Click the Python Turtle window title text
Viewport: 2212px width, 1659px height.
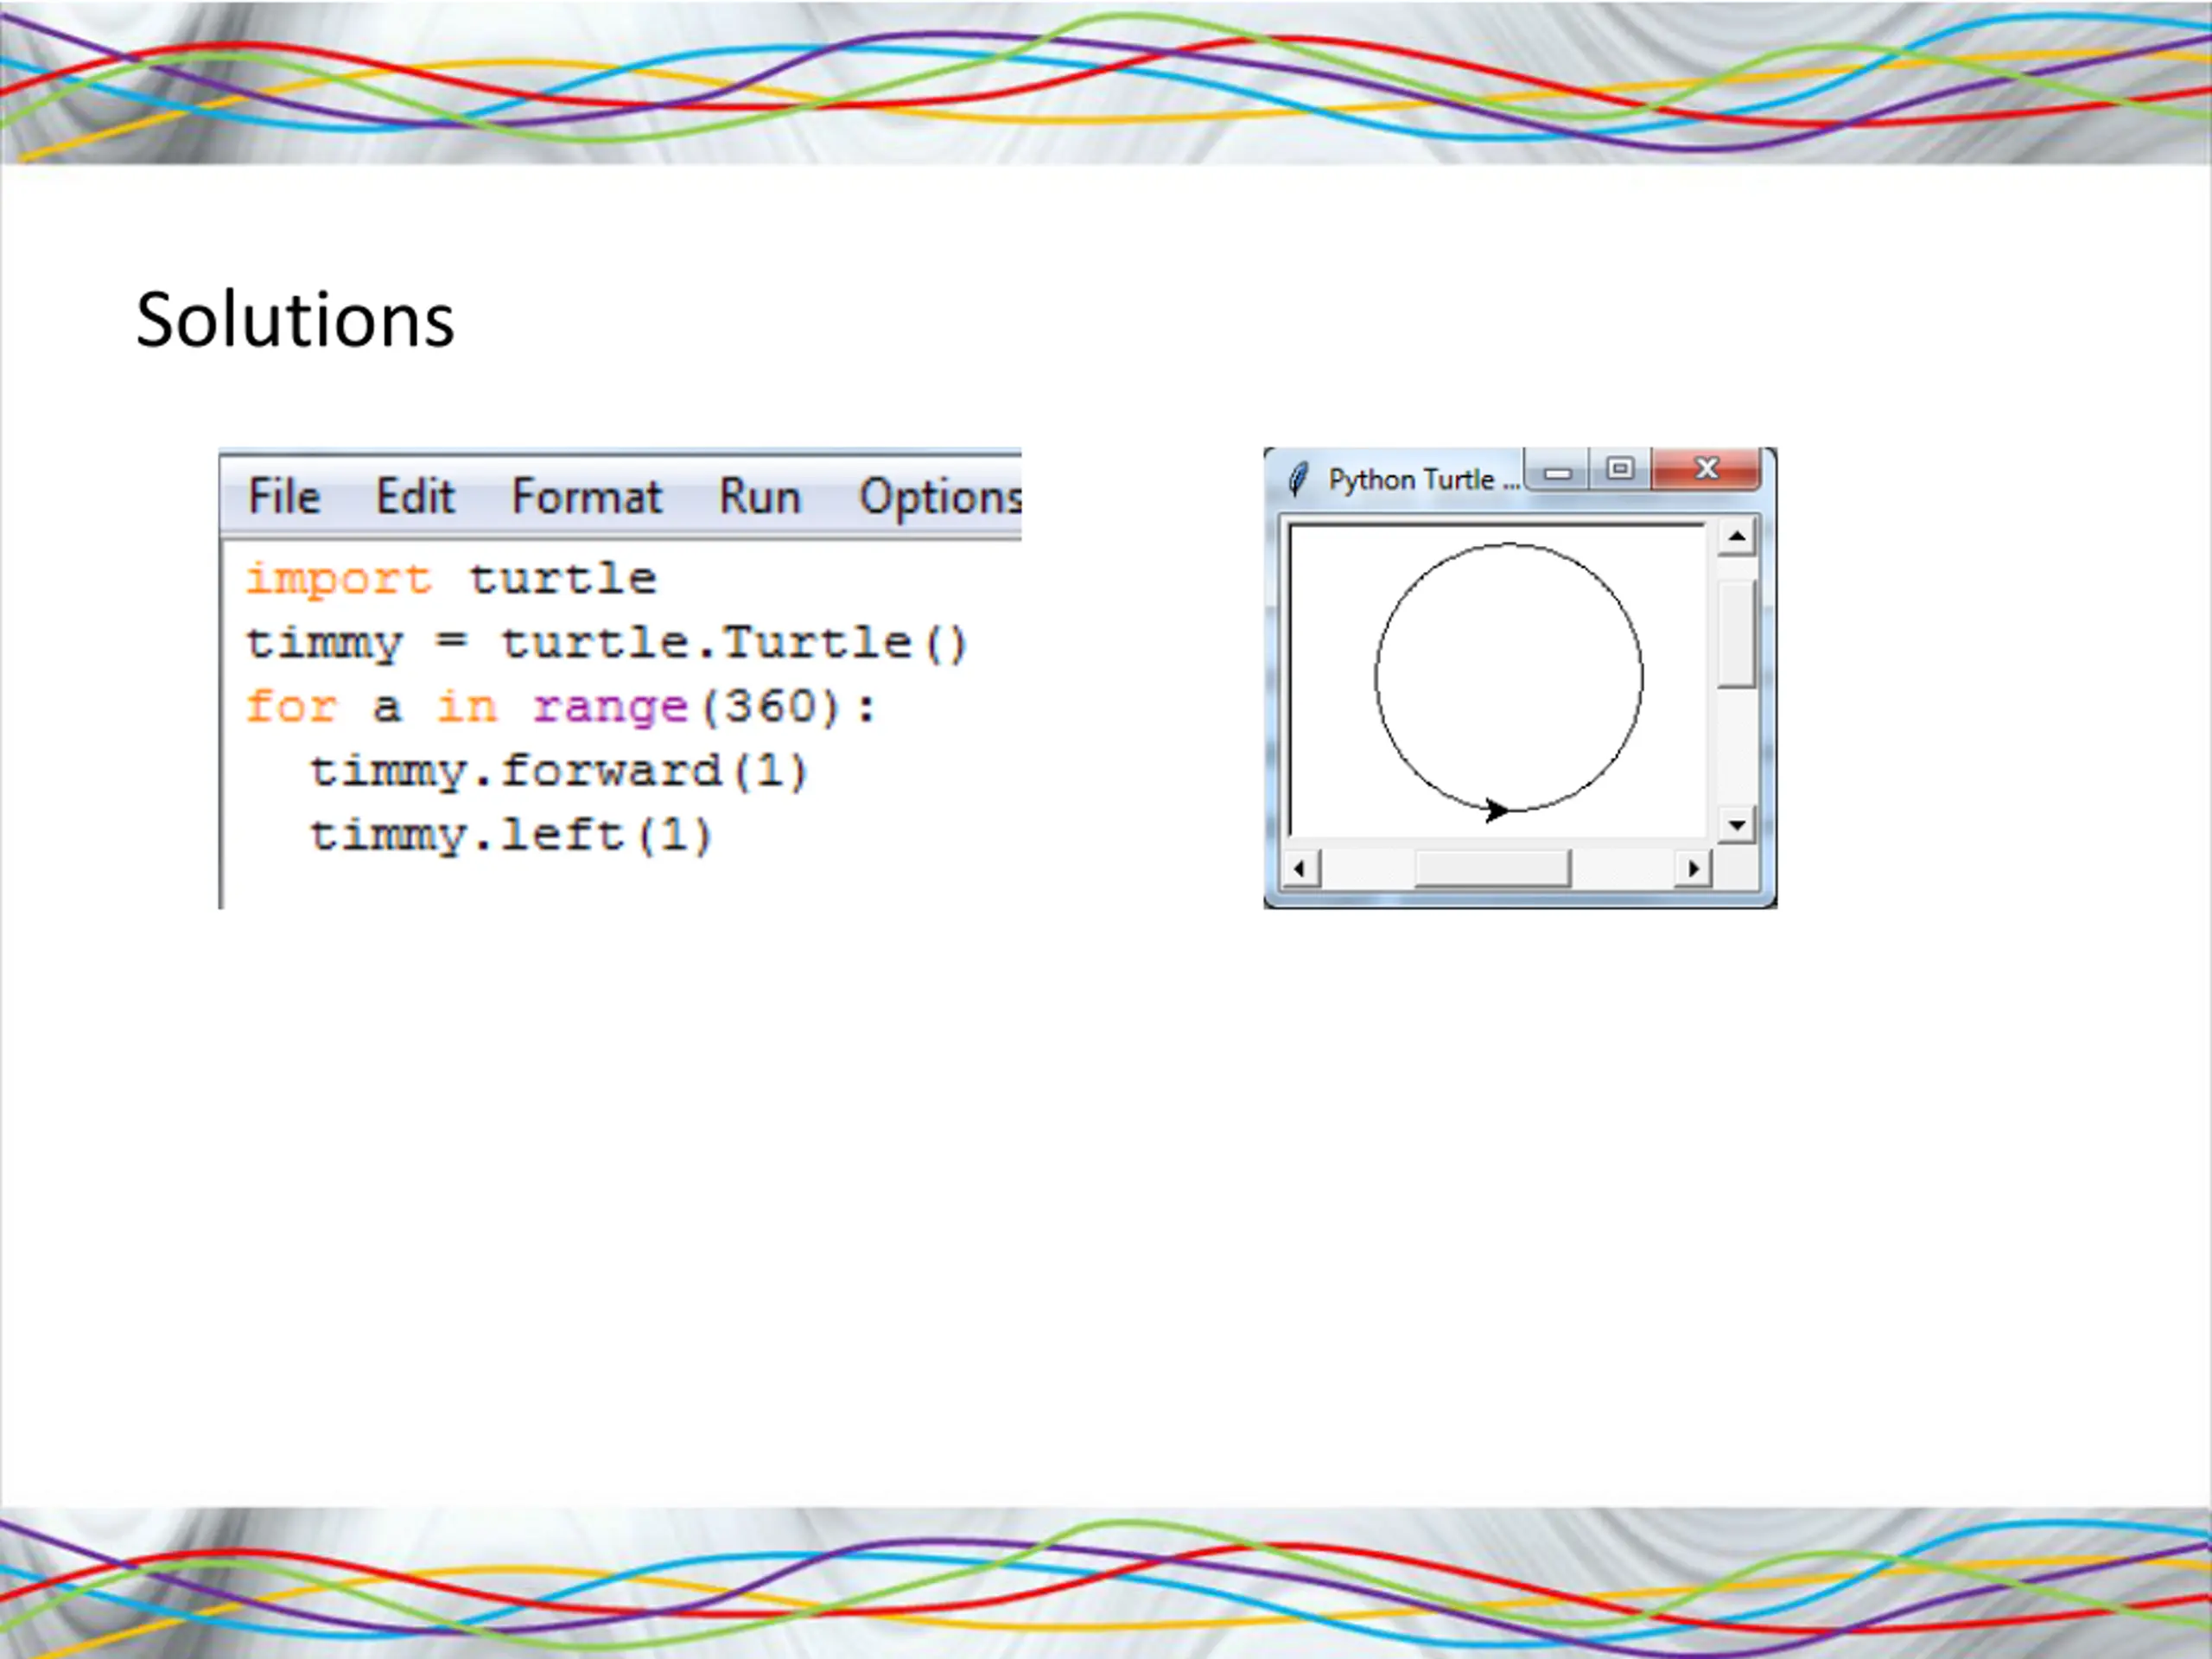pyautogui.click(x=1424, y=480)
